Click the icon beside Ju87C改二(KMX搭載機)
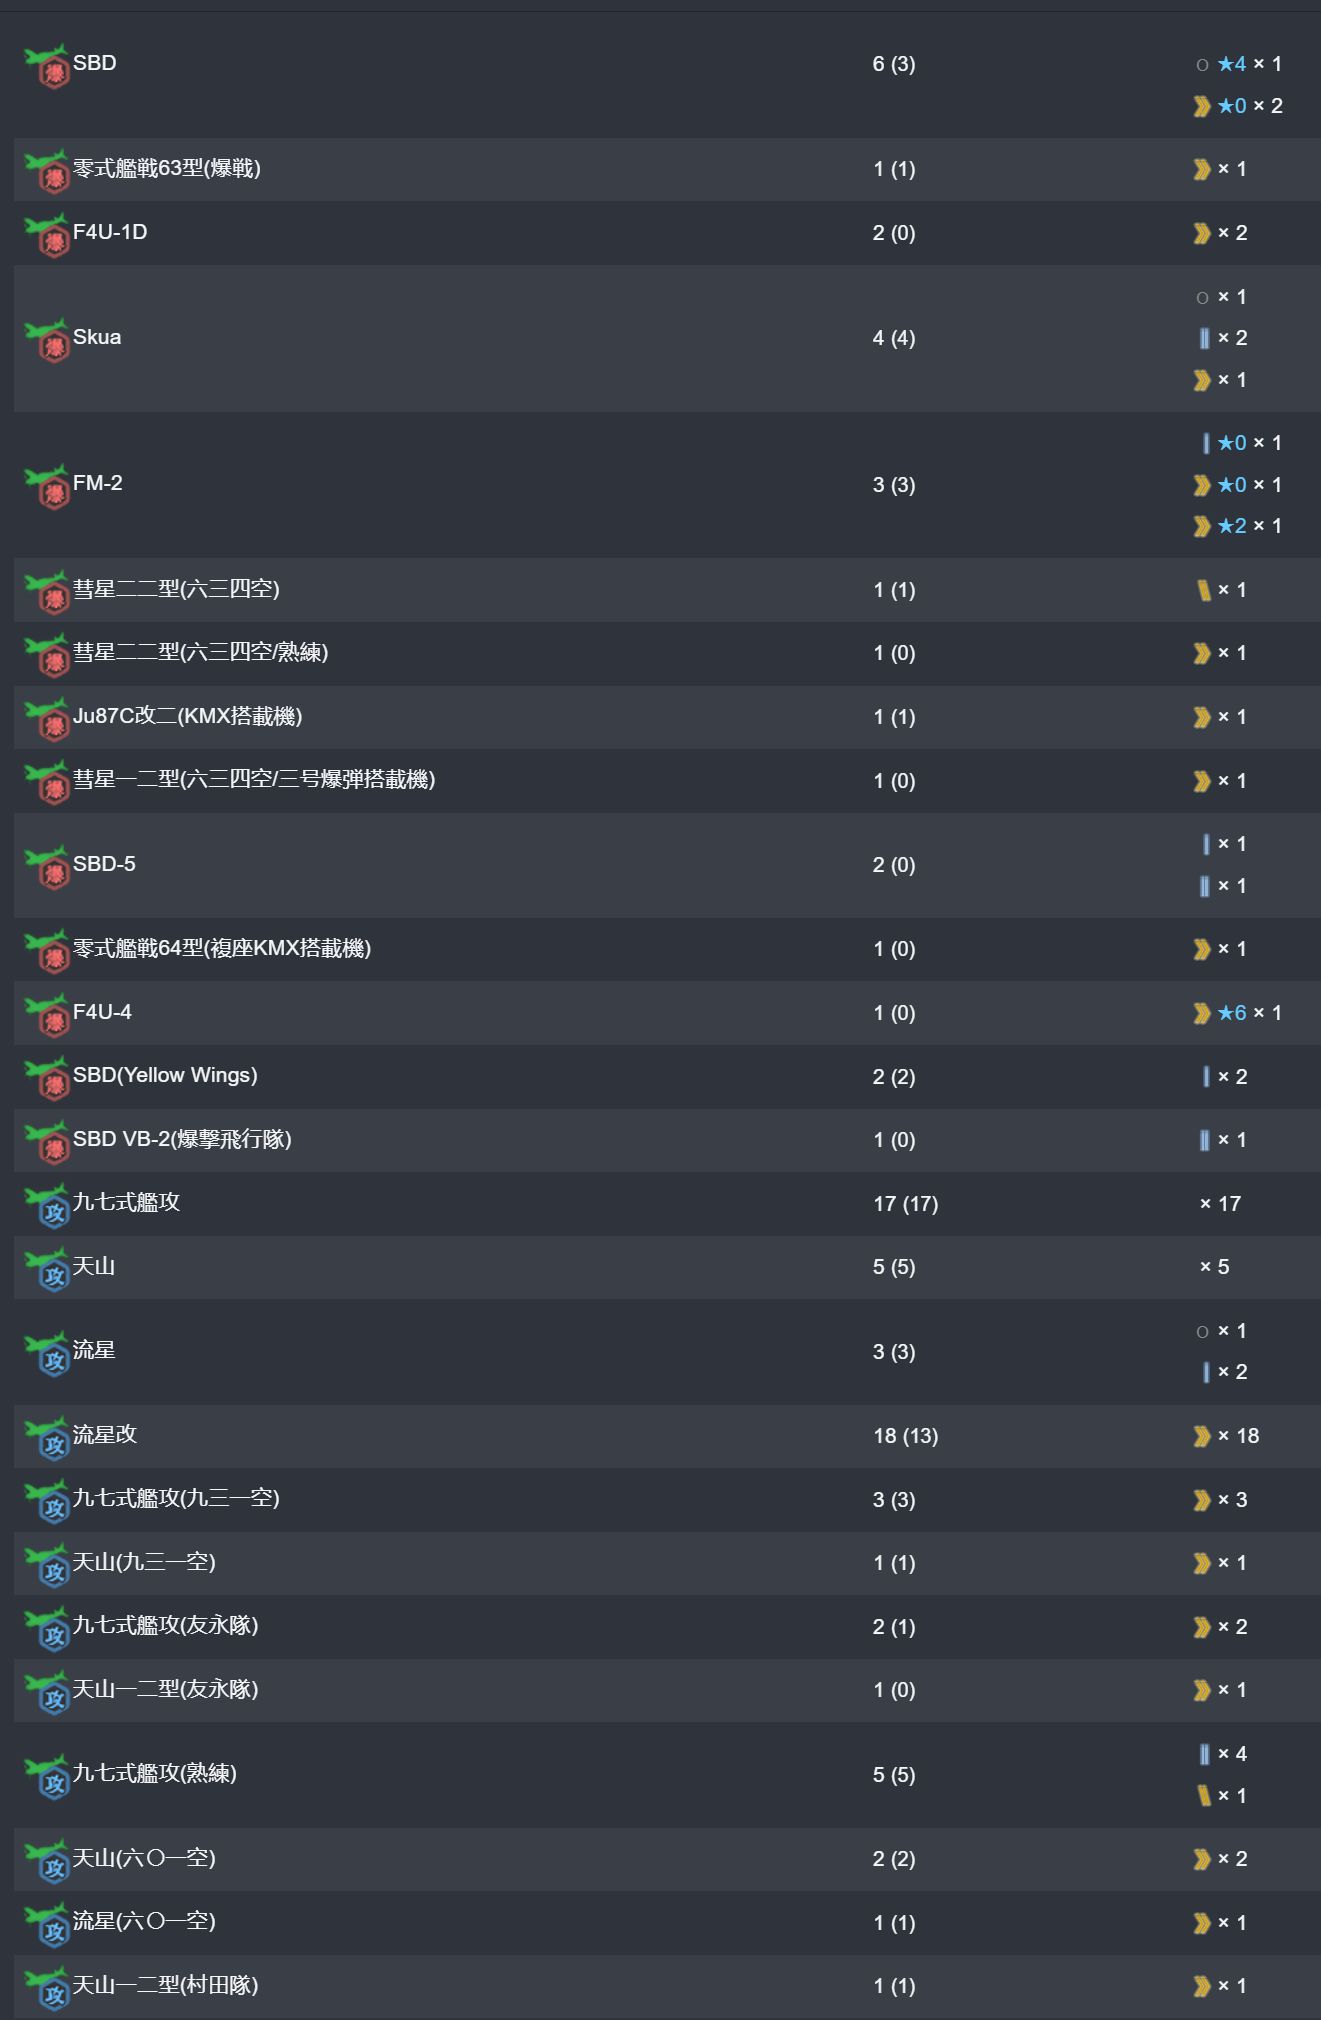Viewport: 1321px width, 2020px height. coord(47,719)
